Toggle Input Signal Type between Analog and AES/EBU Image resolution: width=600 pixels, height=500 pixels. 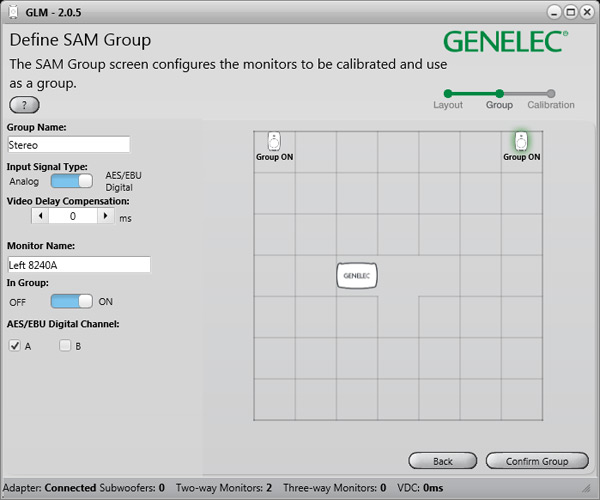pos(71,181)
